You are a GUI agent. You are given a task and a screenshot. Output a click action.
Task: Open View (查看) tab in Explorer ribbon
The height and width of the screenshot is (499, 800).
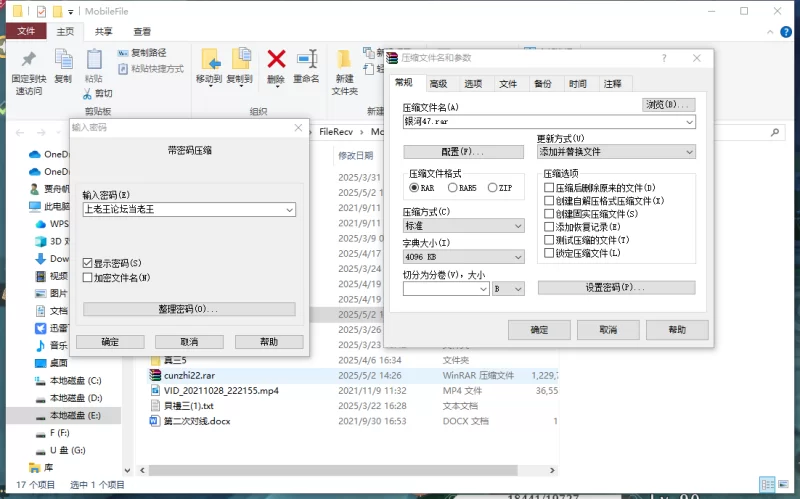point(142,32)
